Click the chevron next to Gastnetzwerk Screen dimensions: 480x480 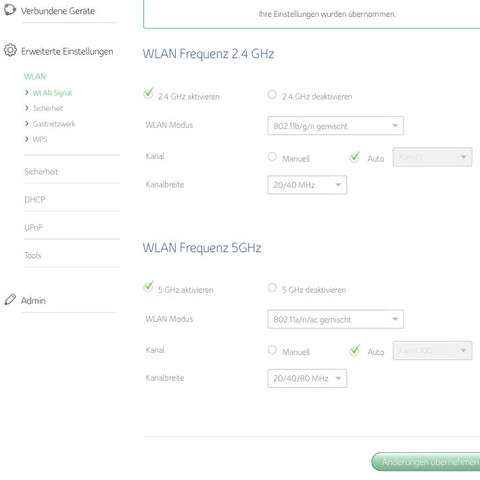27,123
